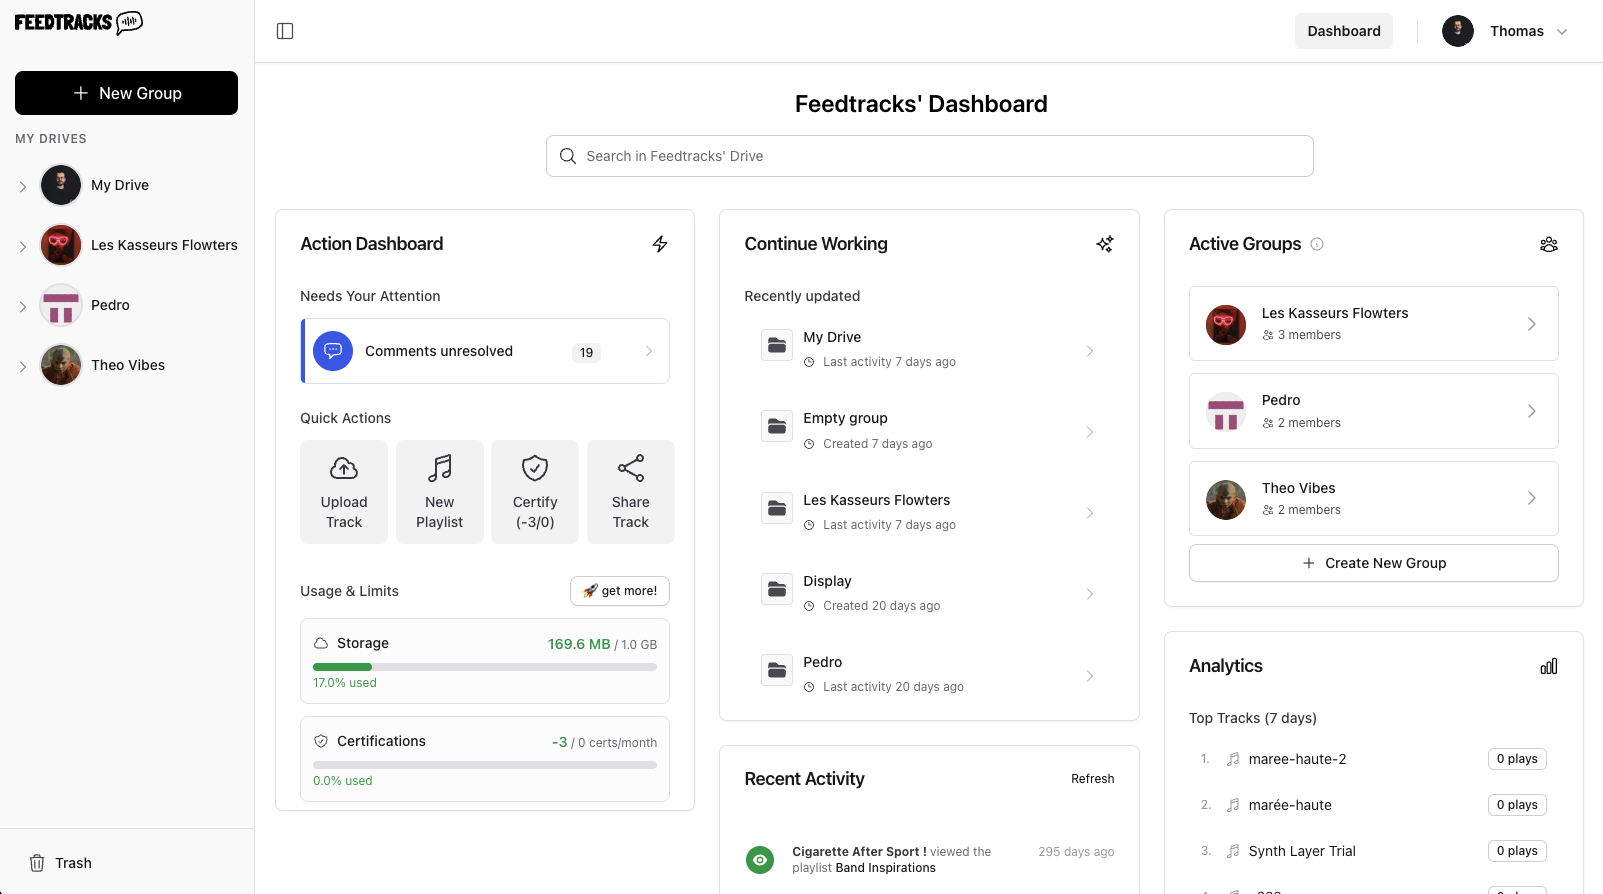Expand Pedro drive in the sidebar
1603x894 pixels.
pos(23,306)
